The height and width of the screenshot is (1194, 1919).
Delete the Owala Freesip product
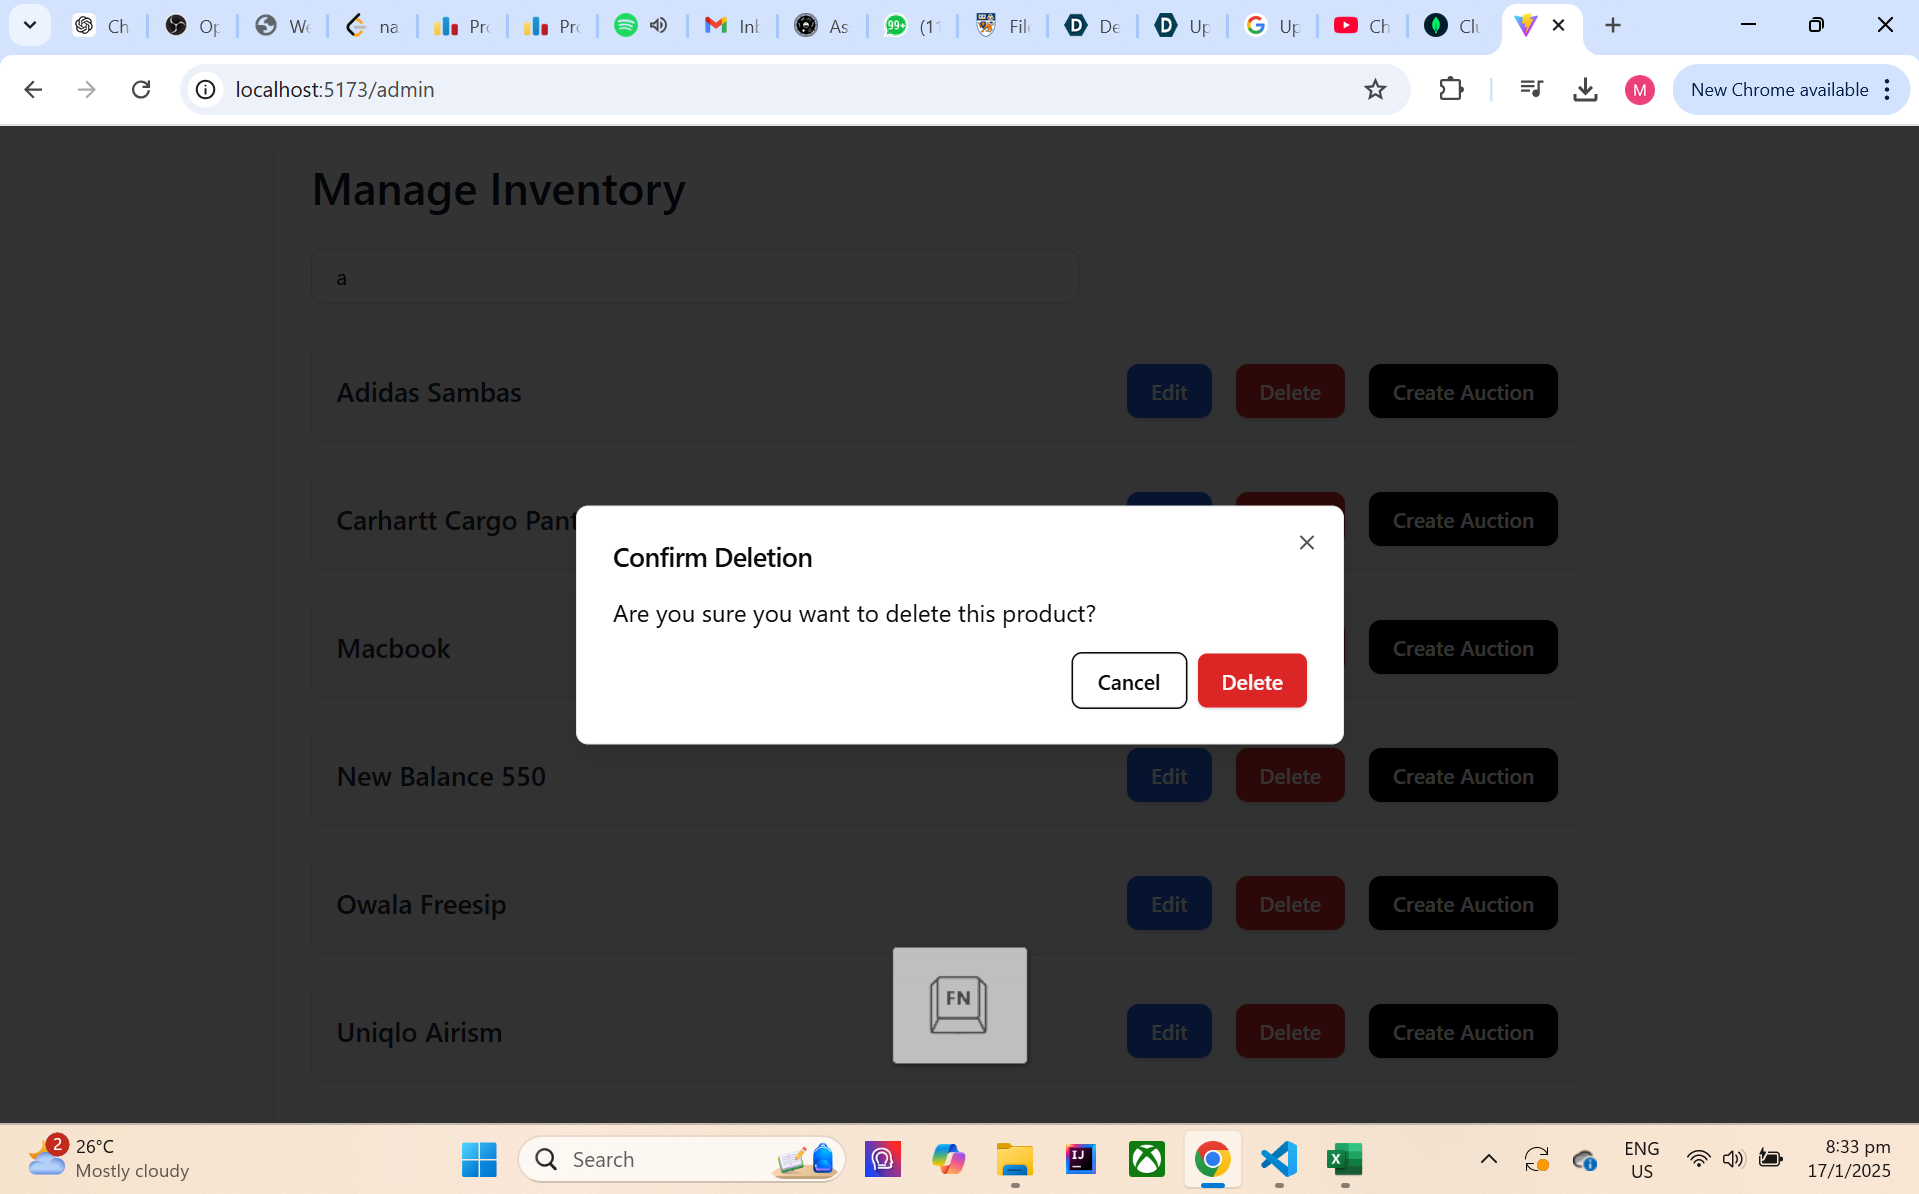click(1290, 904)
